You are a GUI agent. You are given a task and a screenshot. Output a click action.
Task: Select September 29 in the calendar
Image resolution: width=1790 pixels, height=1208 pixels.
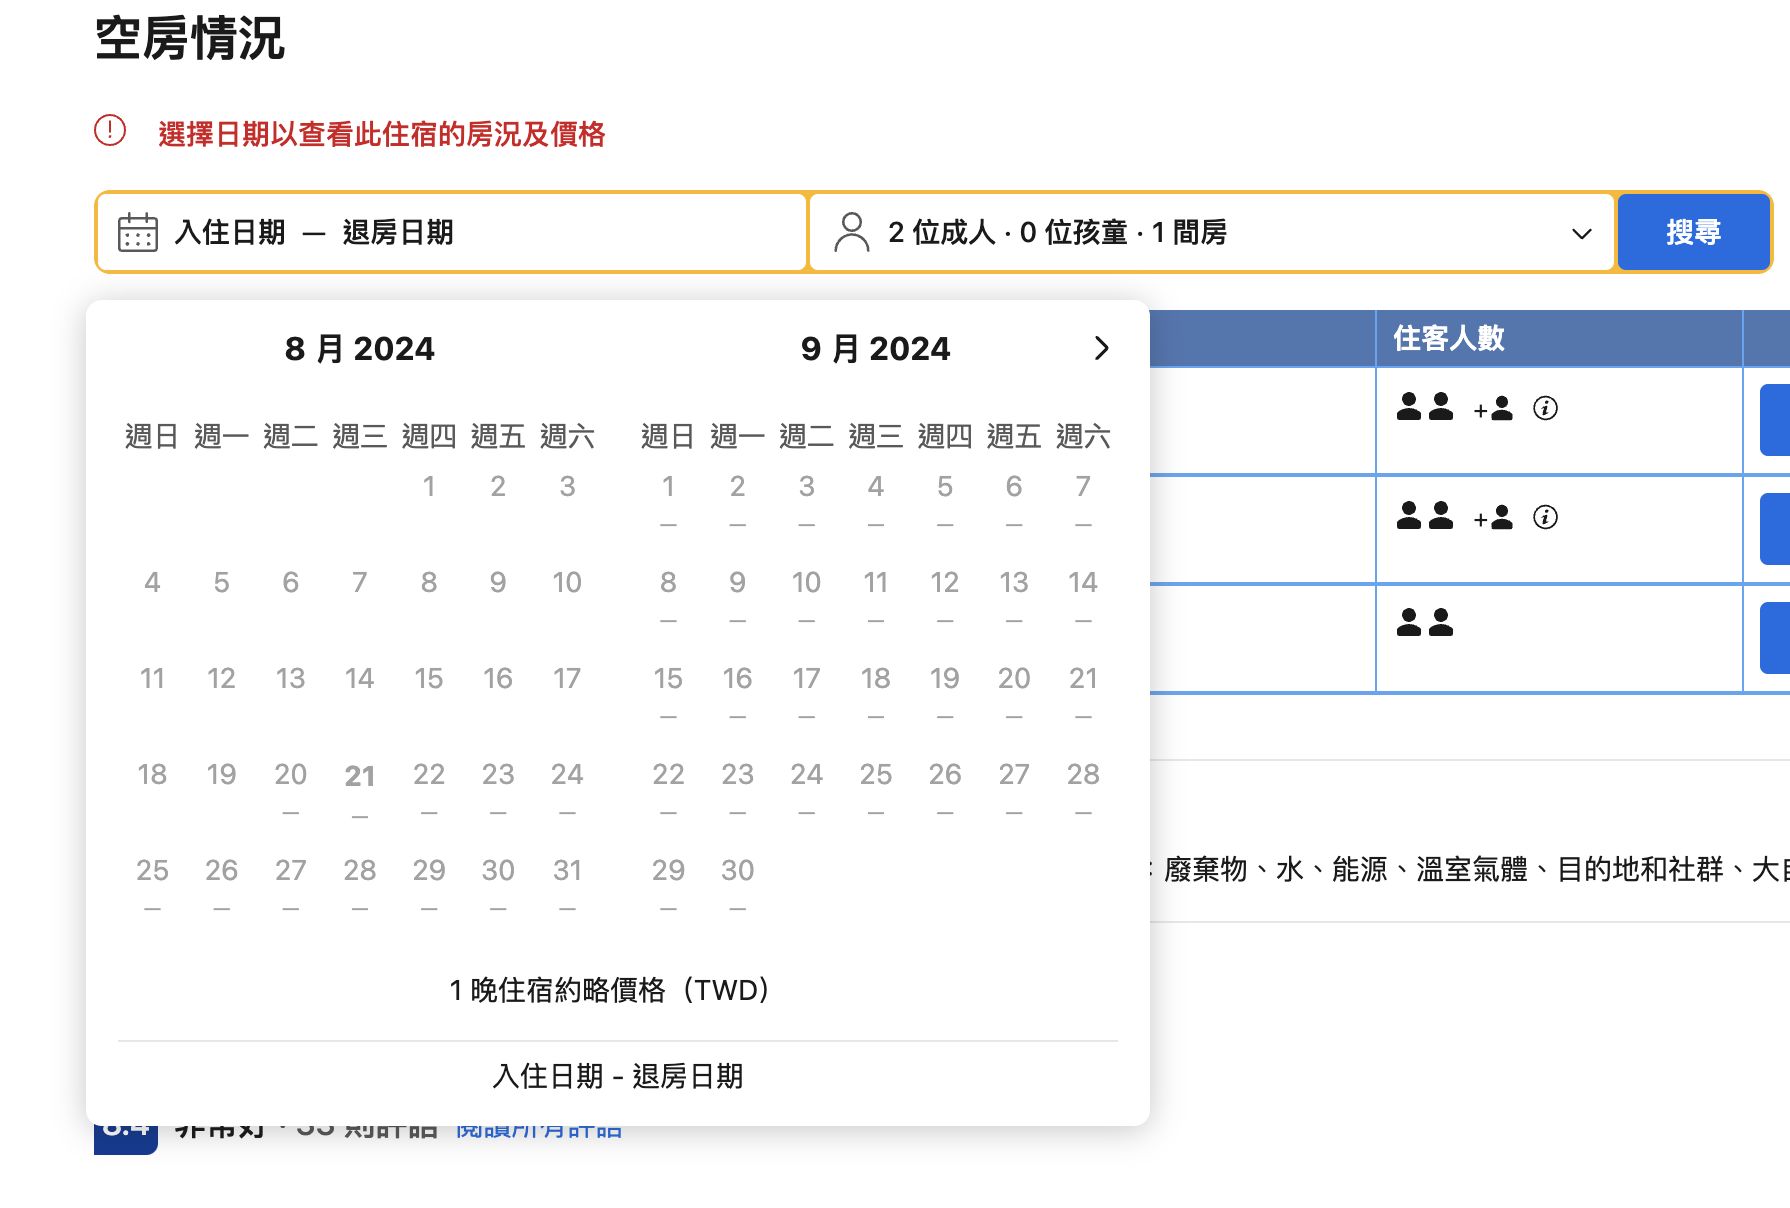pos(668,884)
